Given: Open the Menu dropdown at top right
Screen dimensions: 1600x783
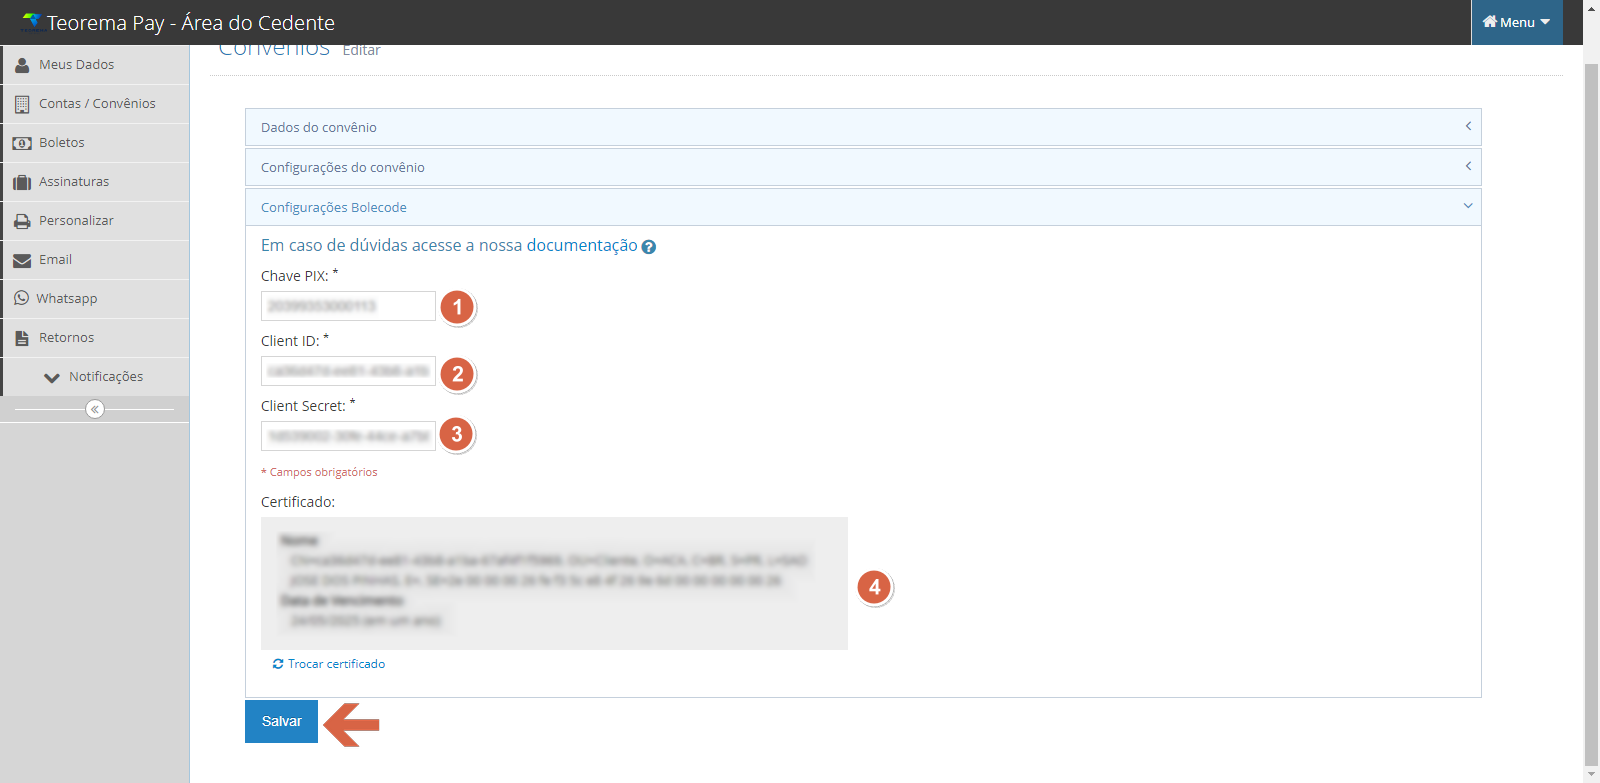Looking at the screenshot, I should click(1516, 22).
